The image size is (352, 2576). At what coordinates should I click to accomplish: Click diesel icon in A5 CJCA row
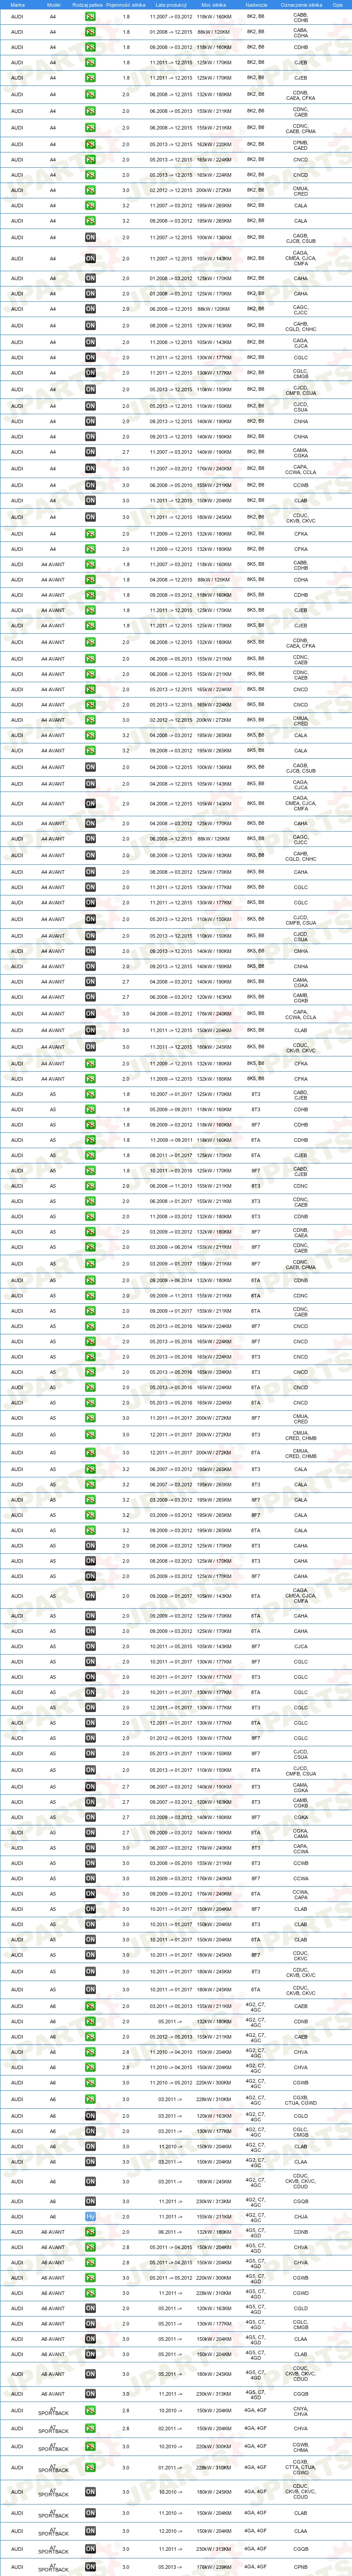tap(90, 1646)
